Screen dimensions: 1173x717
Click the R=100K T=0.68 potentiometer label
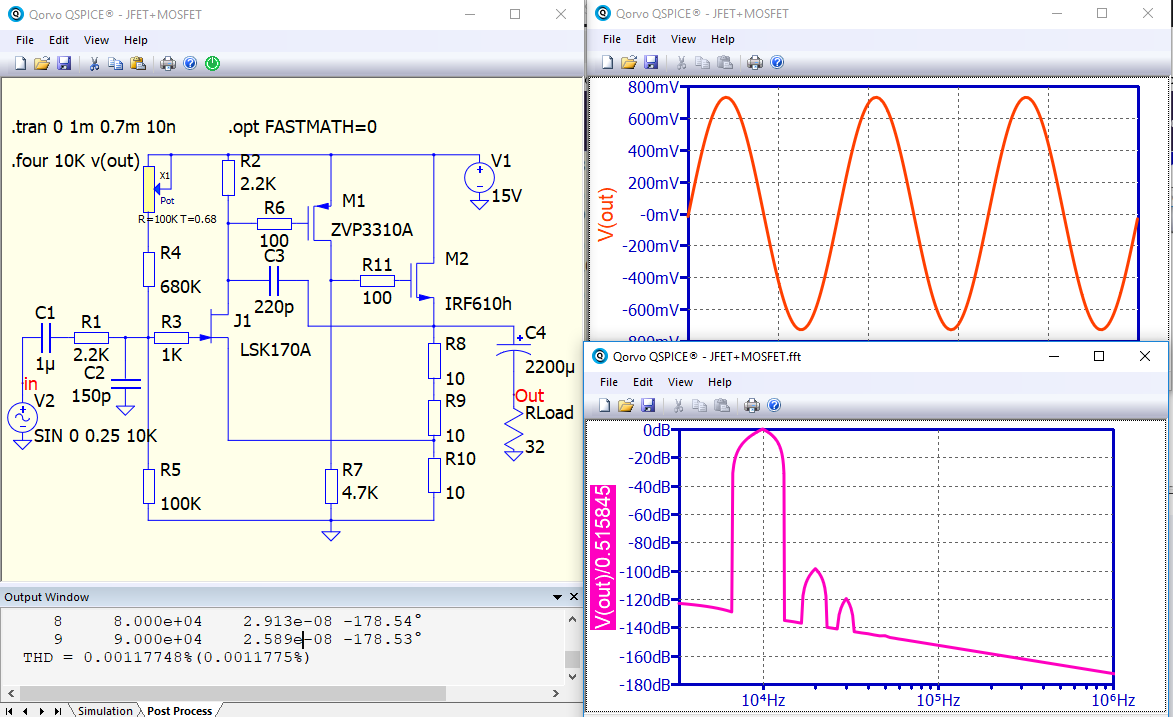(177, 219)
